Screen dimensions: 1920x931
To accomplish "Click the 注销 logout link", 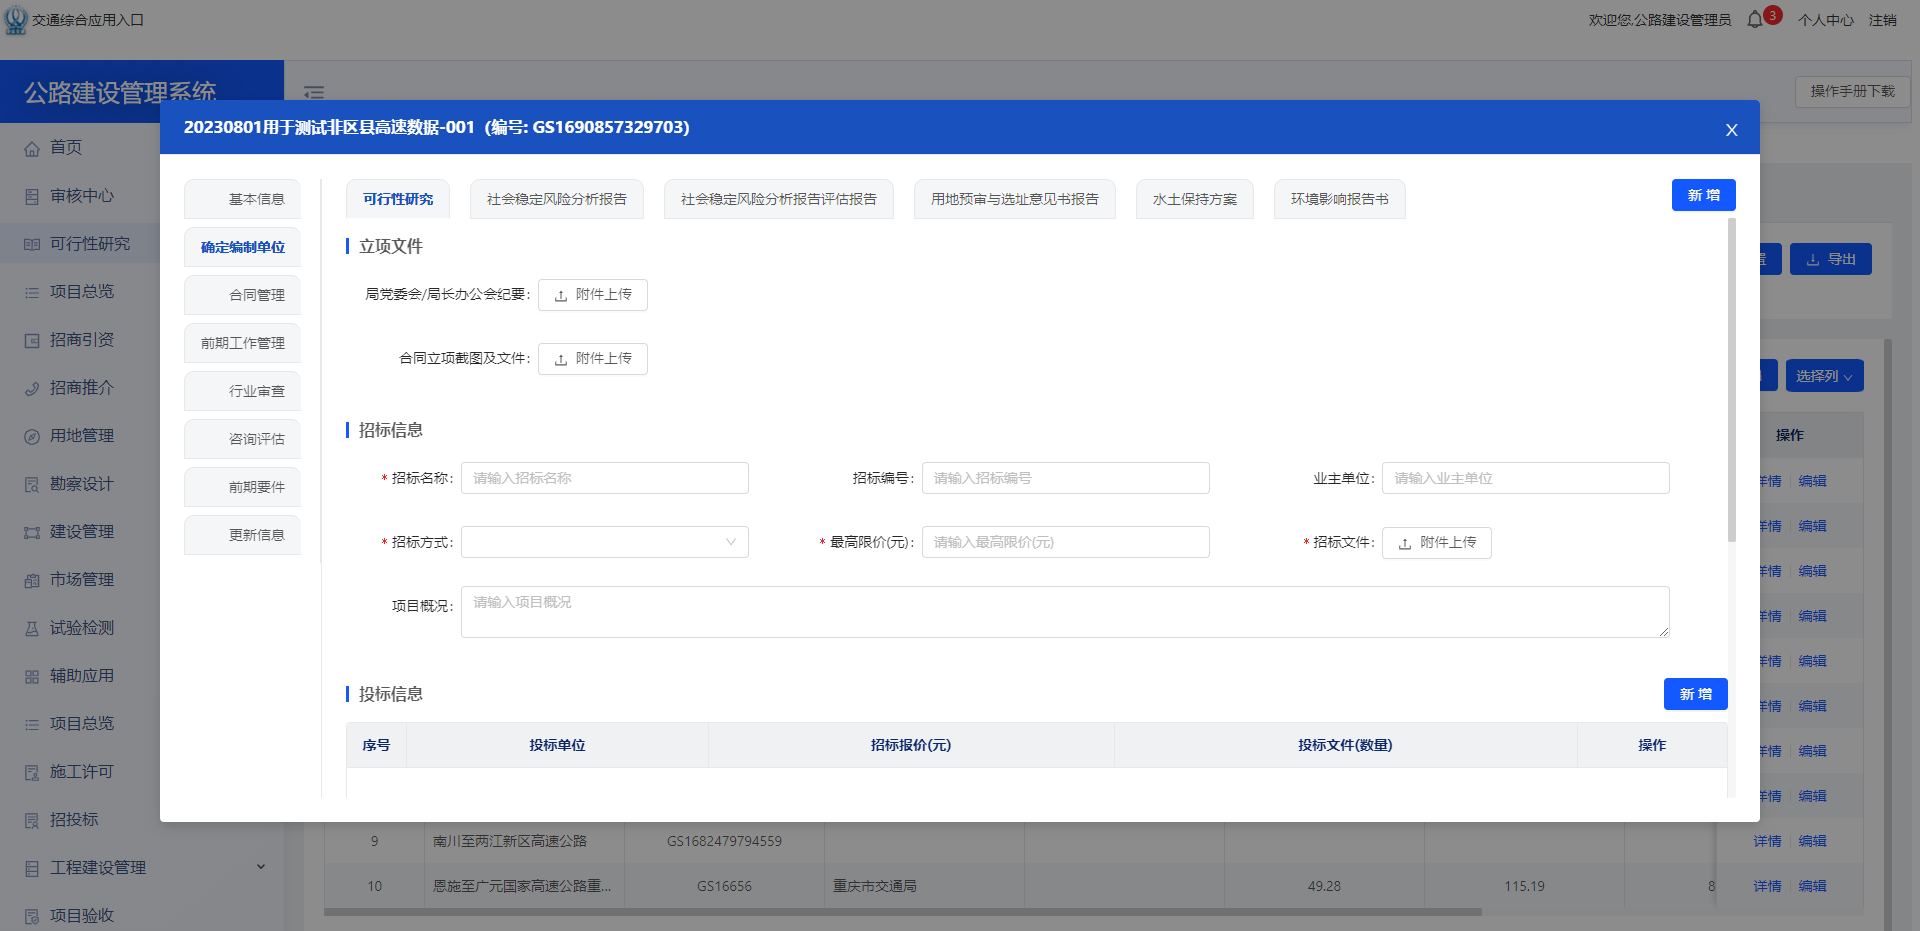I will (1883, 20).
